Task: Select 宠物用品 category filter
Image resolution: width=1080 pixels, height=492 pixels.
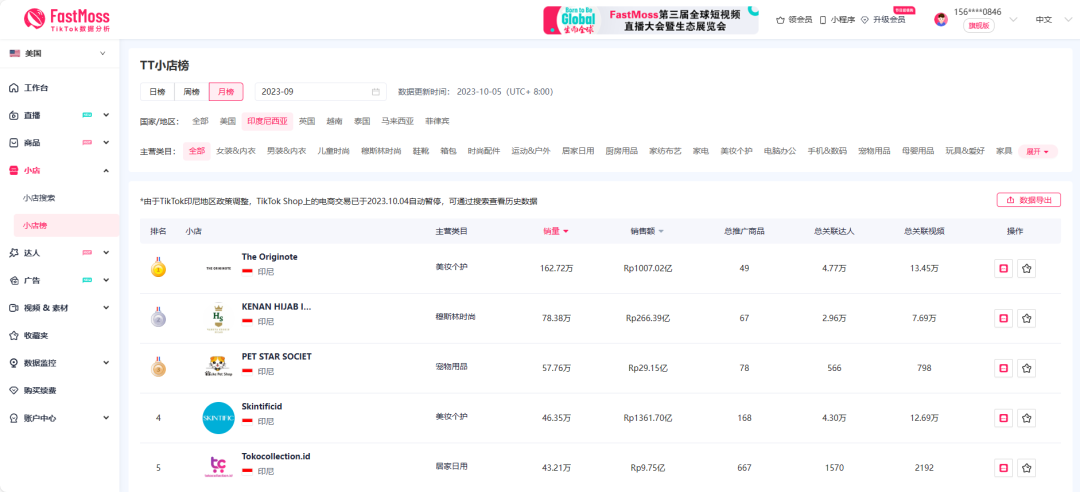Action: pos(874,151)
